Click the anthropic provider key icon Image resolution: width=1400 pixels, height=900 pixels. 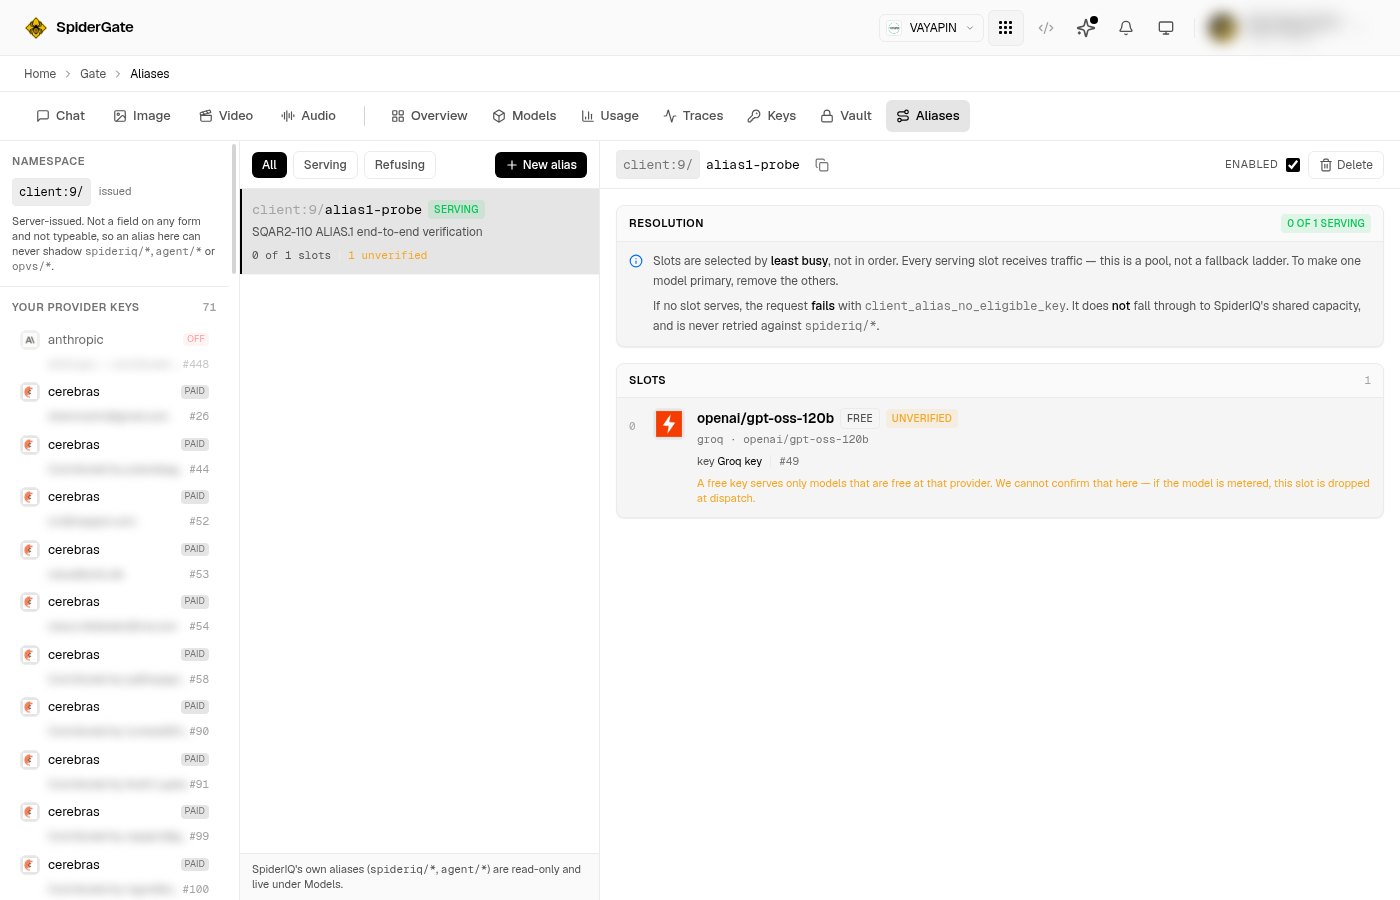30,340
